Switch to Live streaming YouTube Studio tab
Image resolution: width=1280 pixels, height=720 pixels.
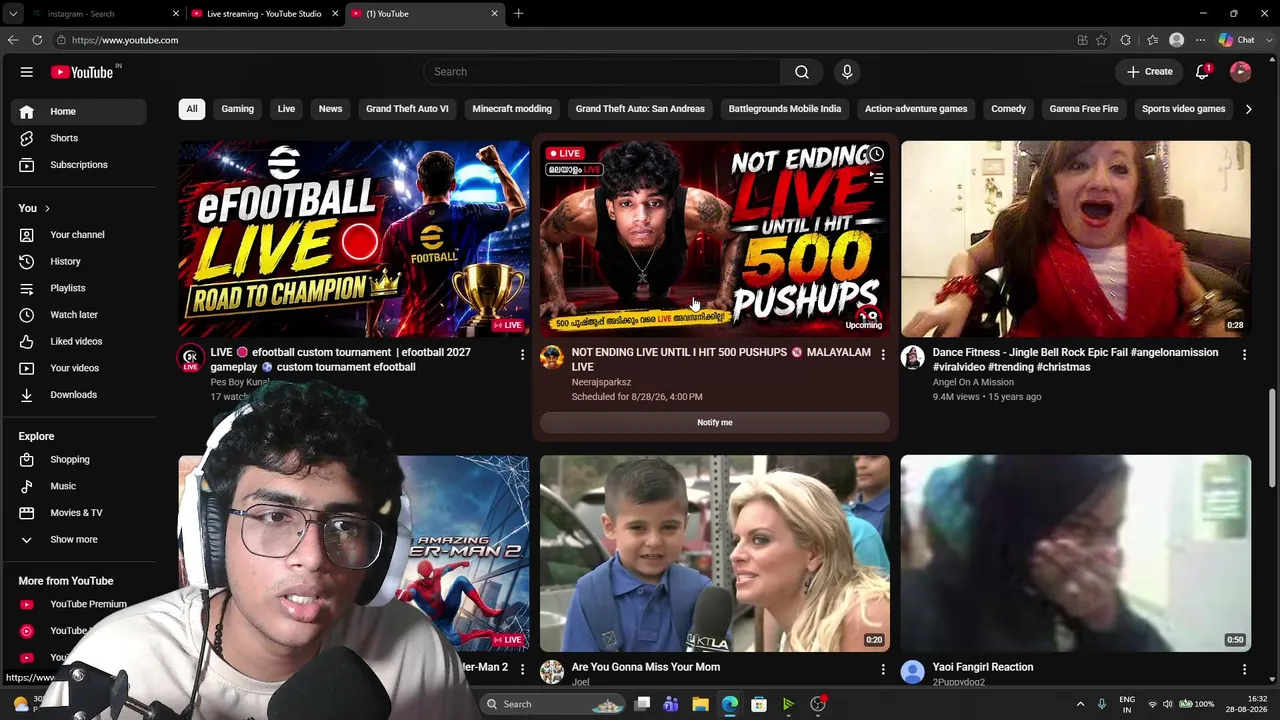264,14
